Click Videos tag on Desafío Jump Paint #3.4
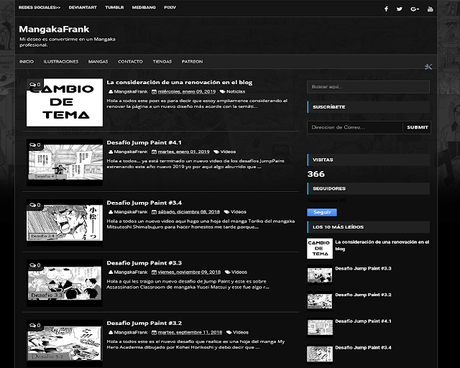 [238, 212]
